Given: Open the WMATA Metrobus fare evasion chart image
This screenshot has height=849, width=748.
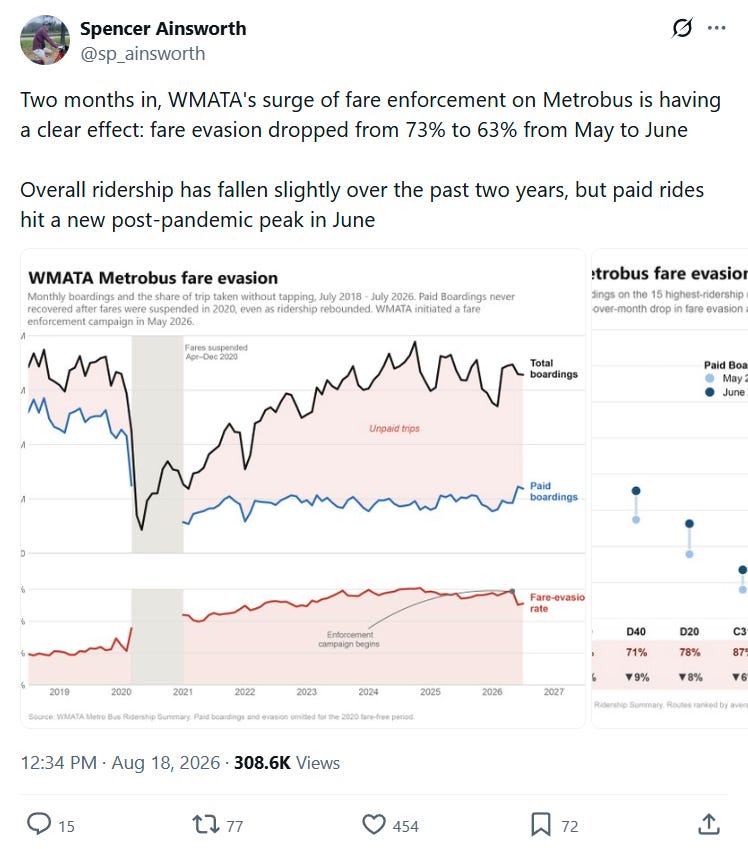Looking at the screenshot, I should (x=303, y=488).
